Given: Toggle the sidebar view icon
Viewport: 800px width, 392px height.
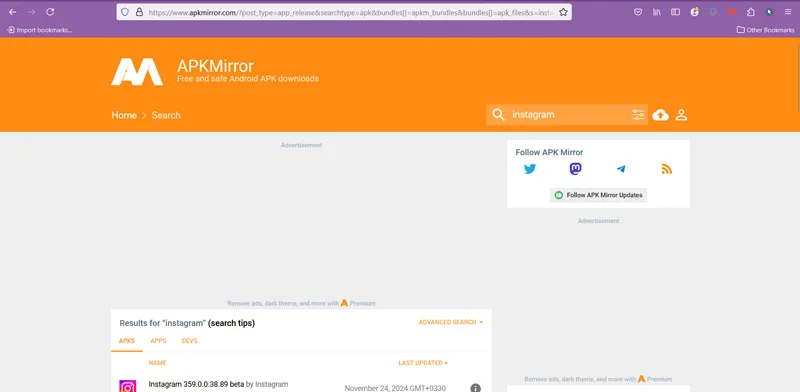Looking at the screenshot, I should pyautogui.click(x=676, y=12).
